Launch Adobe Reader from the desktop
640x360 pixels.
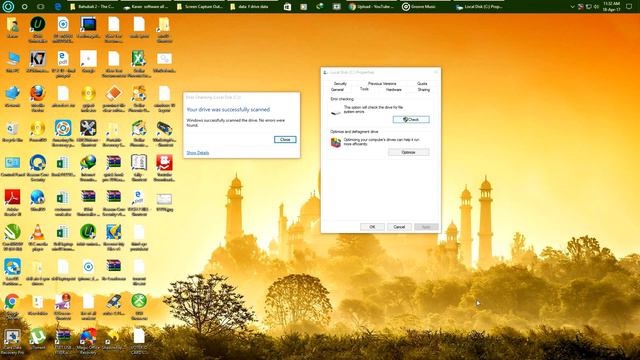pyautogui.click(x=12, y=202)
